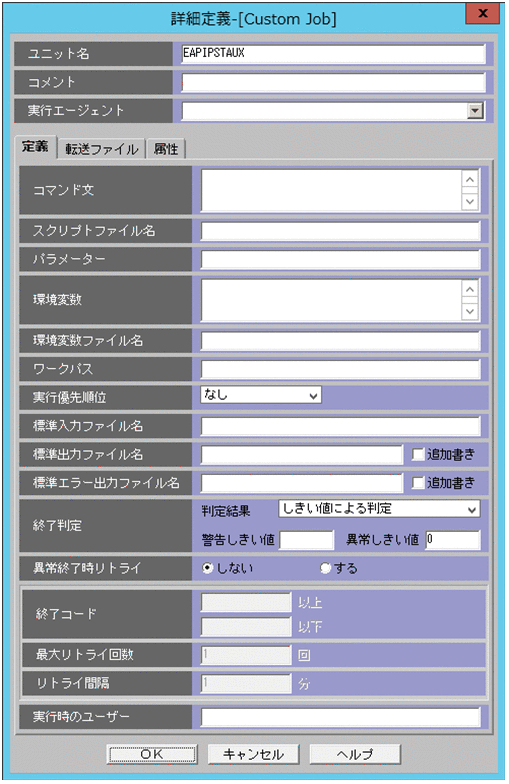Click the 標準出力ファイル名 input field
The image size is (509, 784).
click(302, 455)
